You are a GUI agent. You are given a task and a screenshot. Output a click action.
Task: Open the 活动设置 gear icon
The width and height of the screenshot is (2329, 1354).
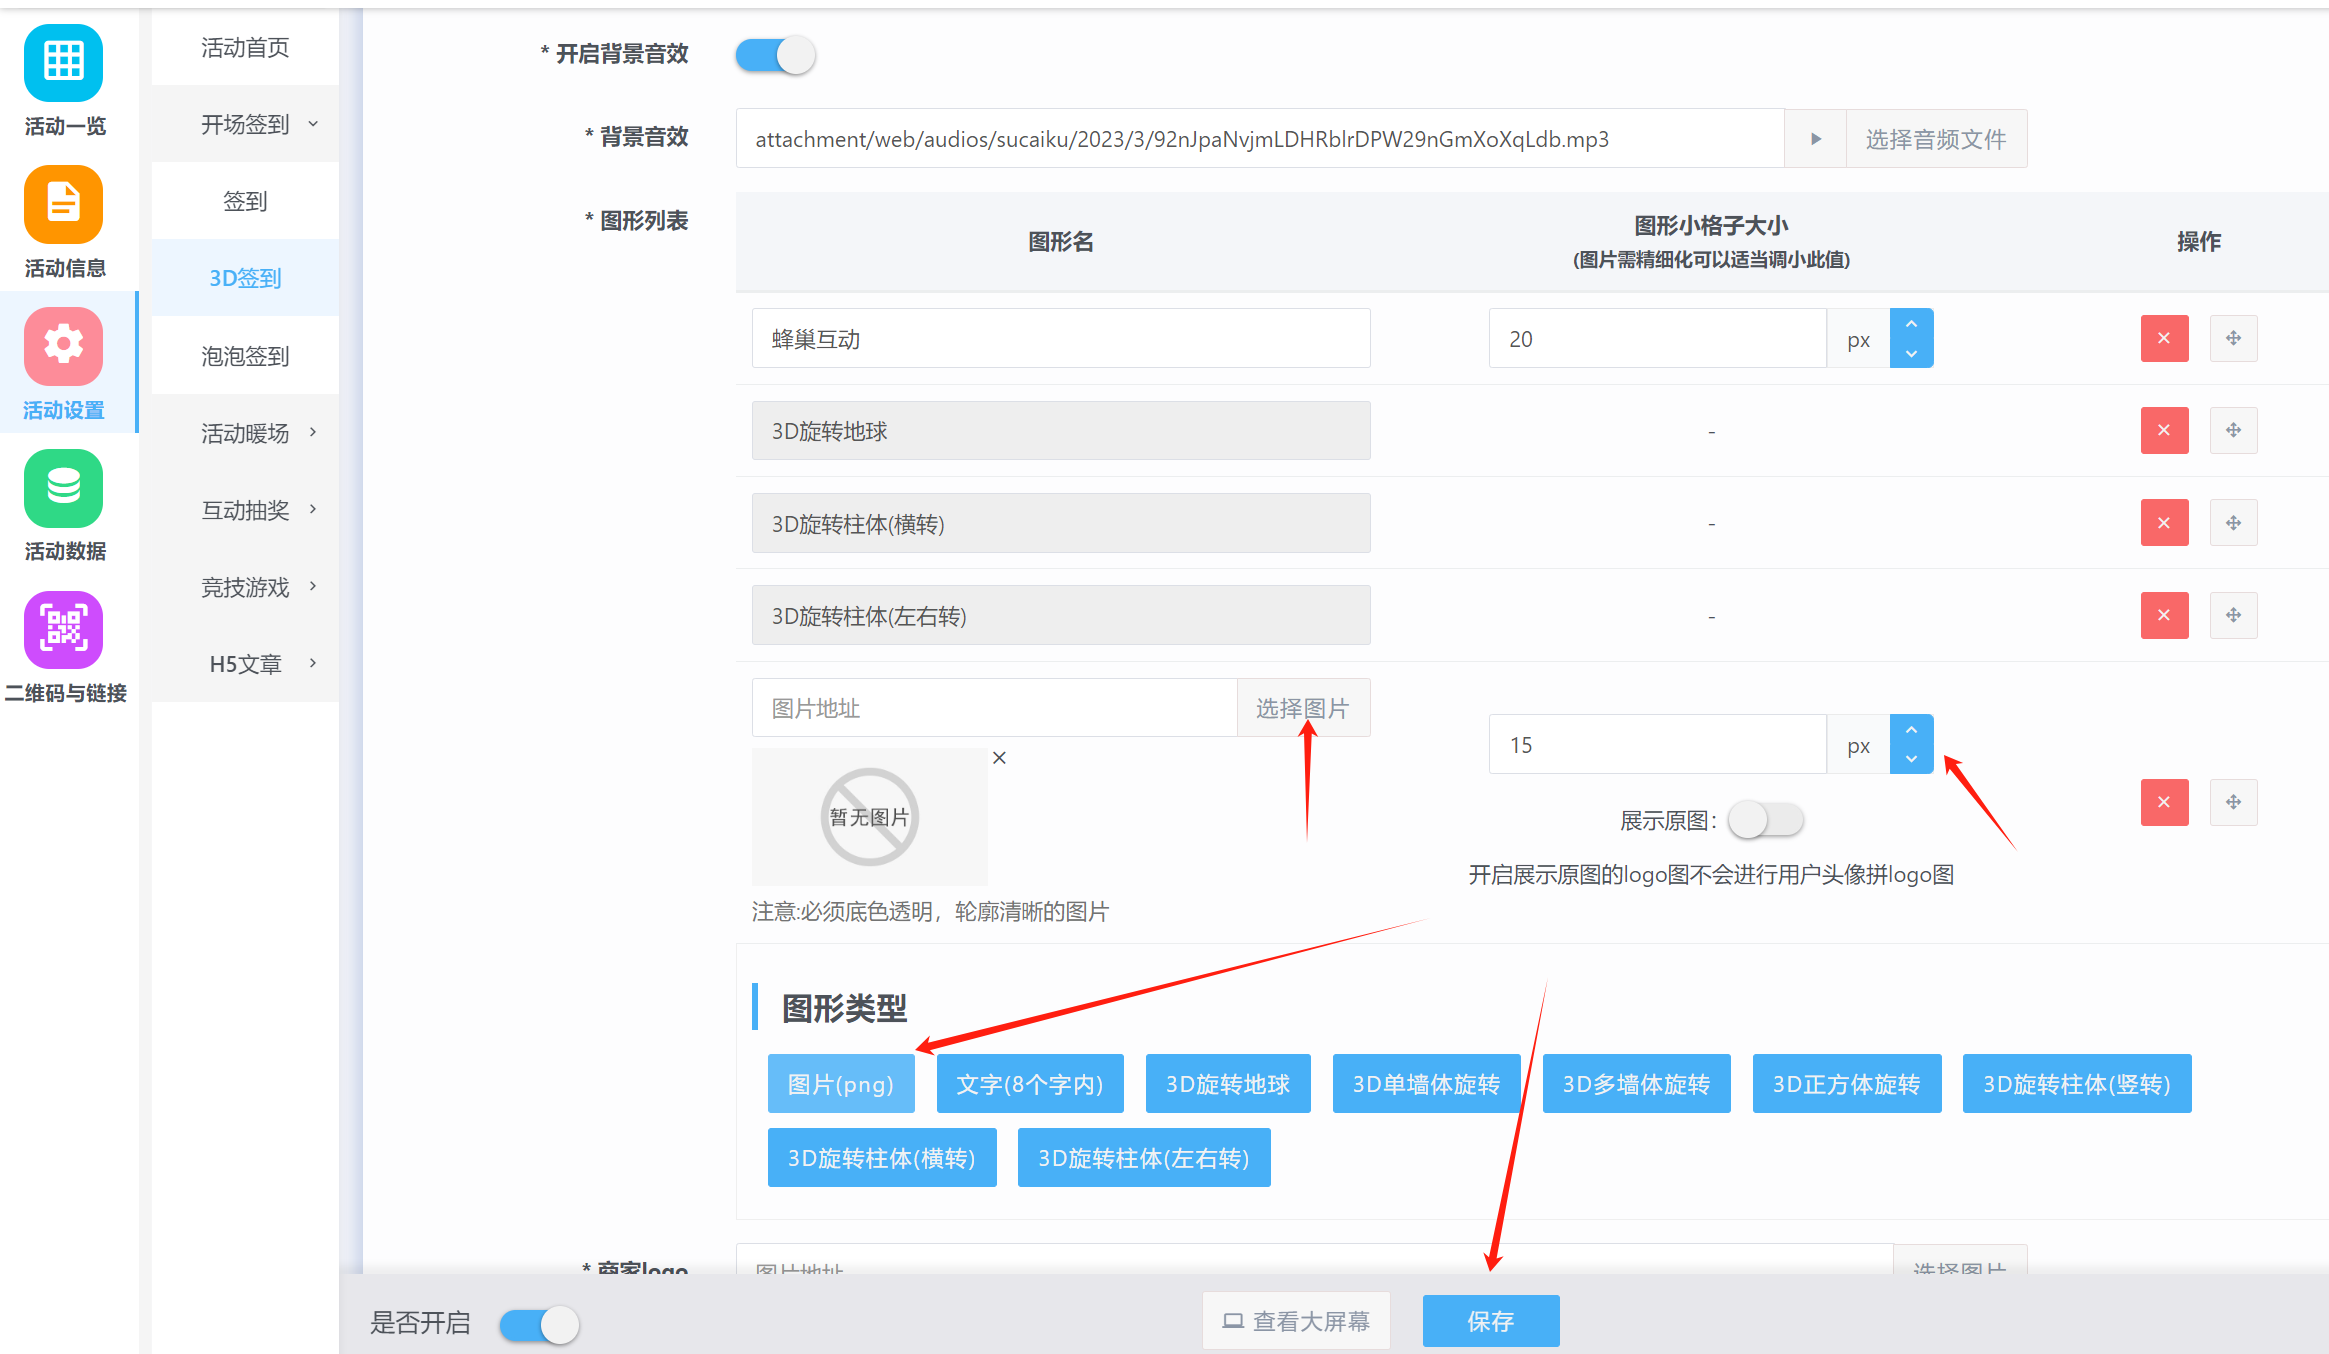[64, 346]
